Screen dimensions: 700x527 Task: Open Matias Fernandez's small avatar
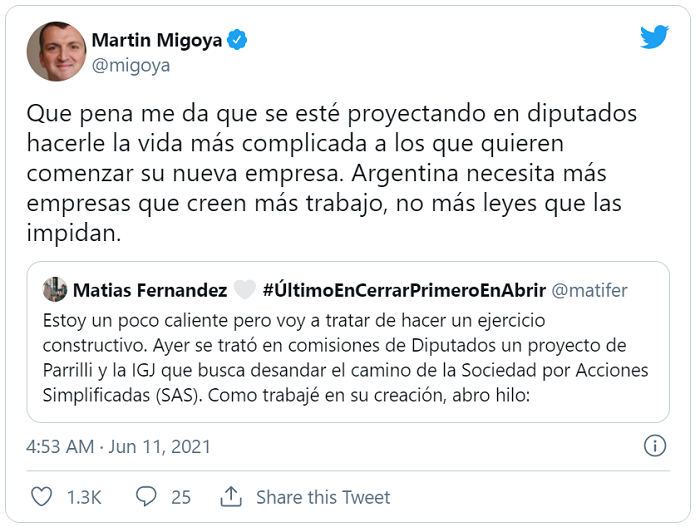point(55,289)
